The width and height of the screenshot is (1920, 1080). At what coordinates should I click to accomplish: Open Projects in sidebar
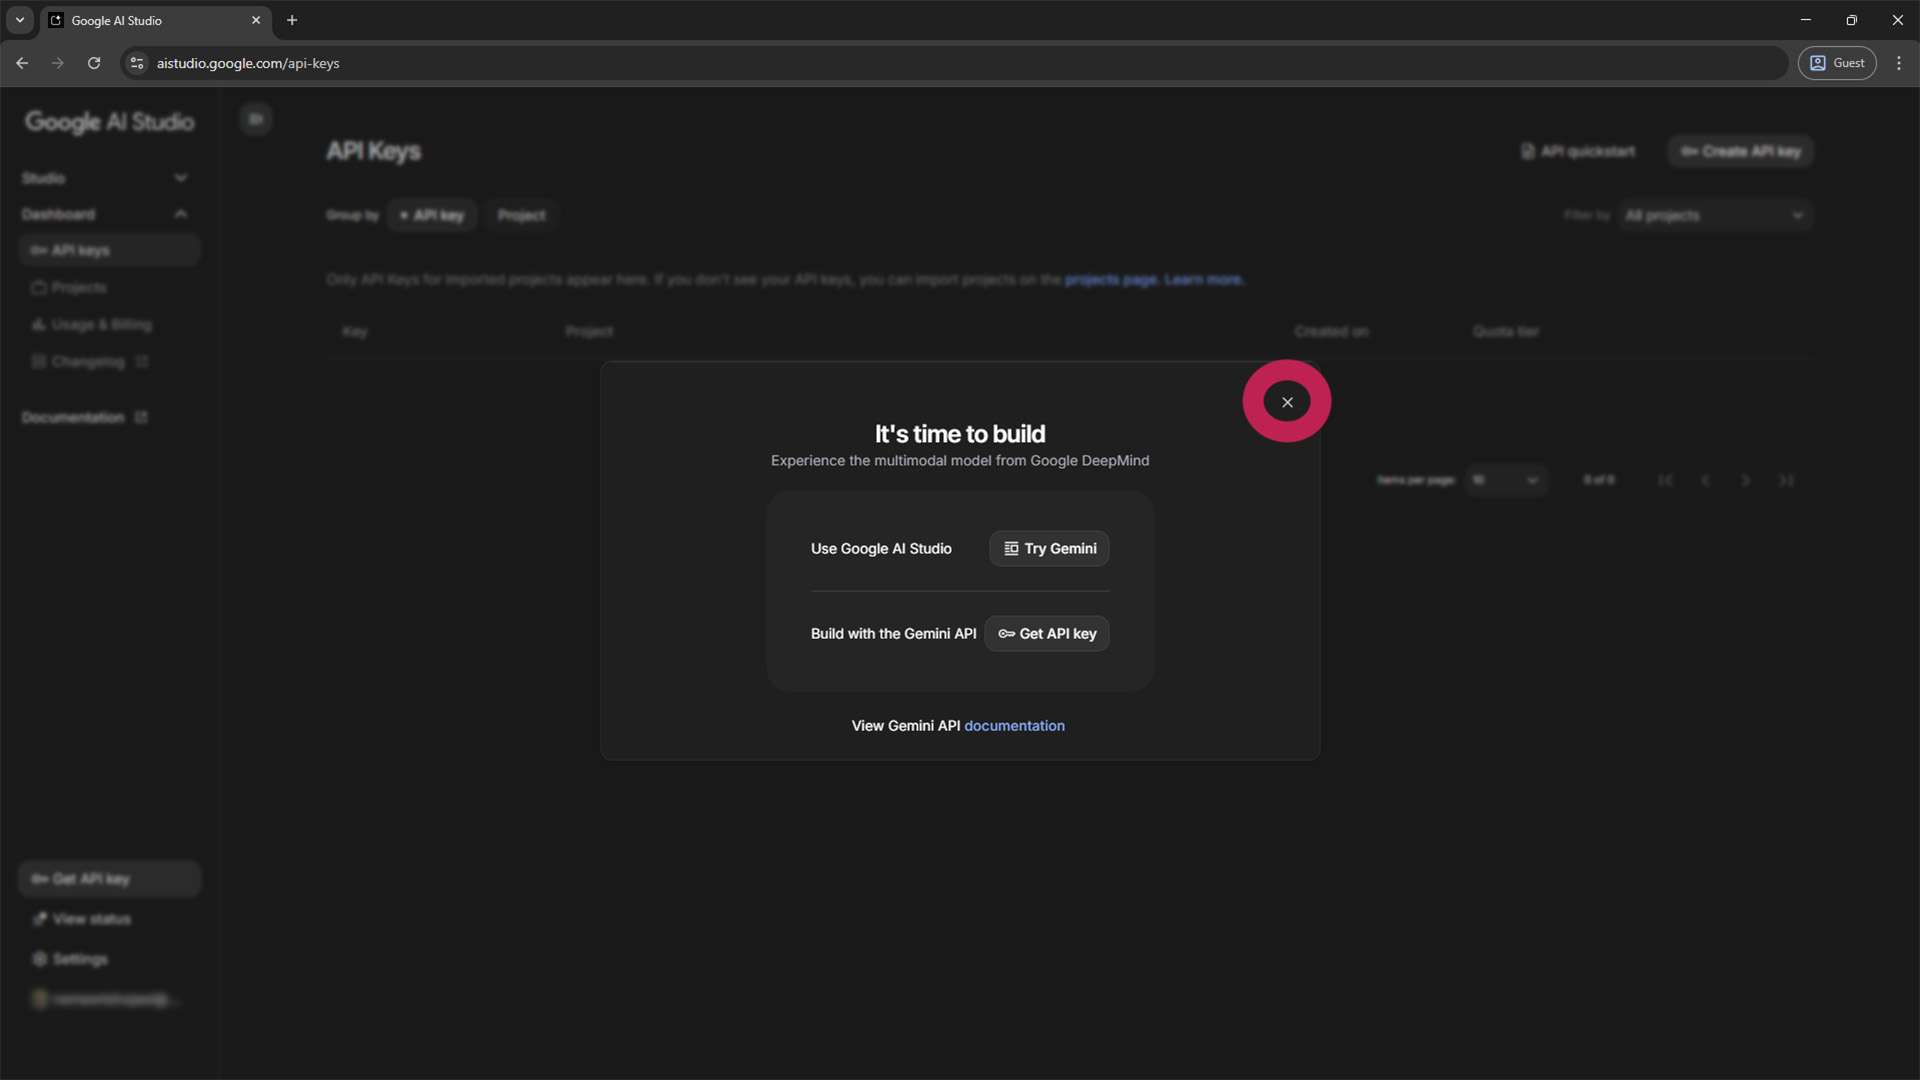pos(109,288)
